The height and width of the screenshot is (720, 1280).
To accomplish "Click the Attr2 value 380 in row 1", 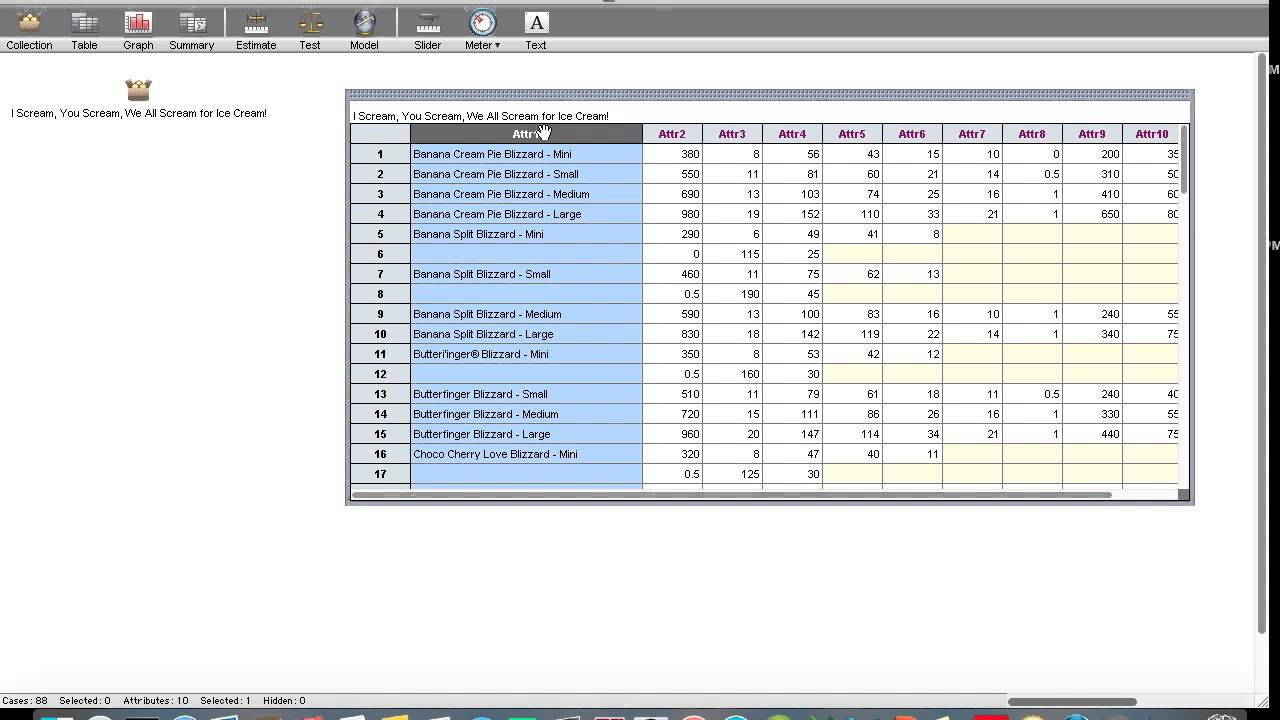I will tap(672, 154).
